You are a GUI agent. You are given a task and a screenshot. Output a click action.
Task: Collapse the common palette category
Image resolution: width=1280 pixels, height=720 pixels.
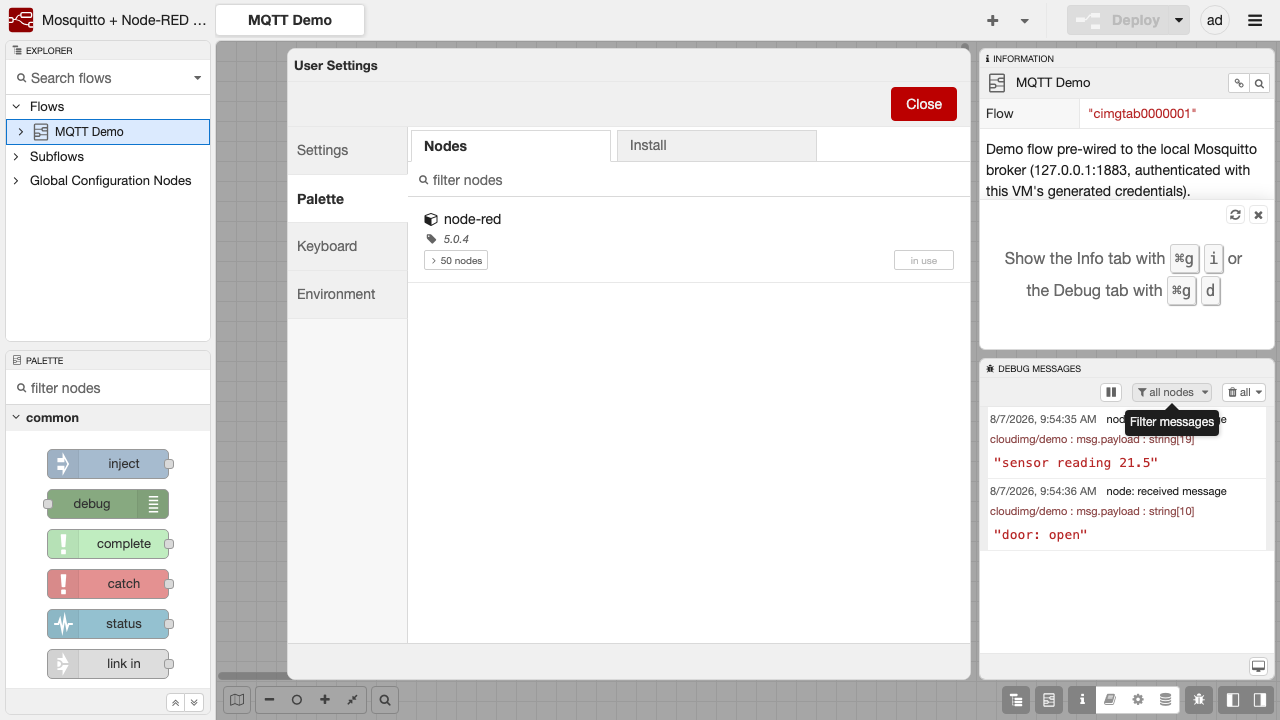click(108, 418)
